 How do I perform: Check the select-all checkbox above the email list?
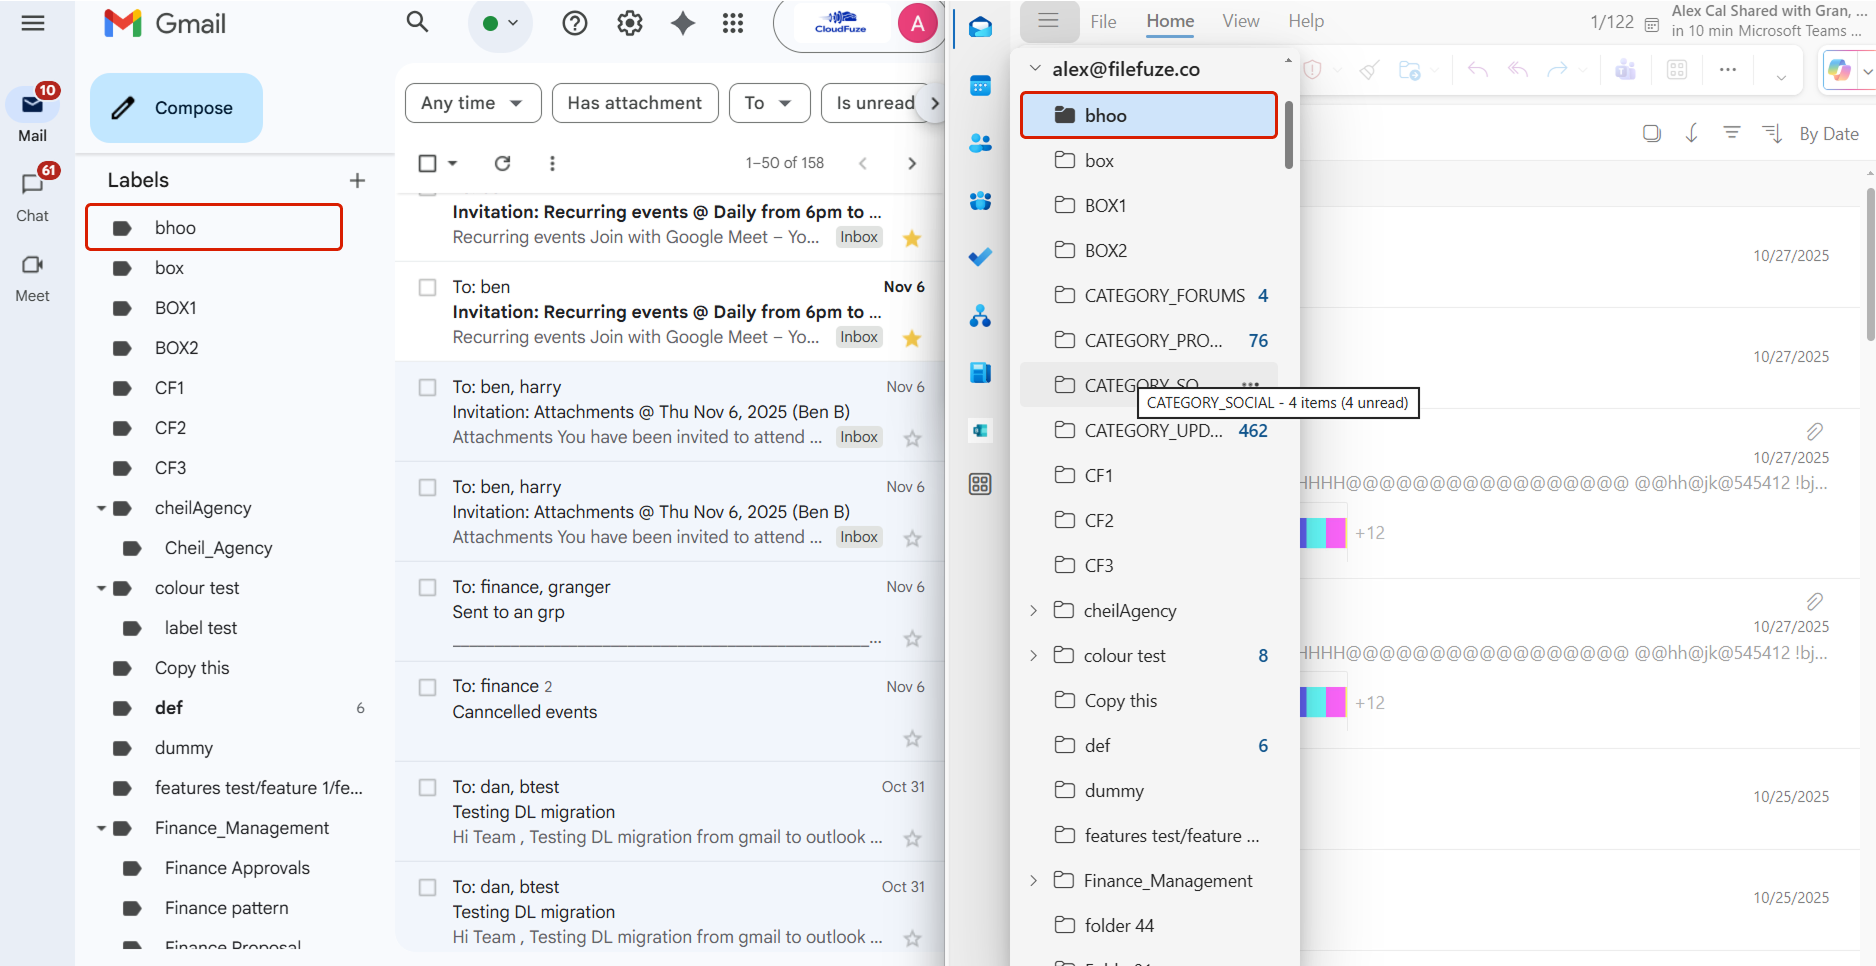(x=428, y=162)
